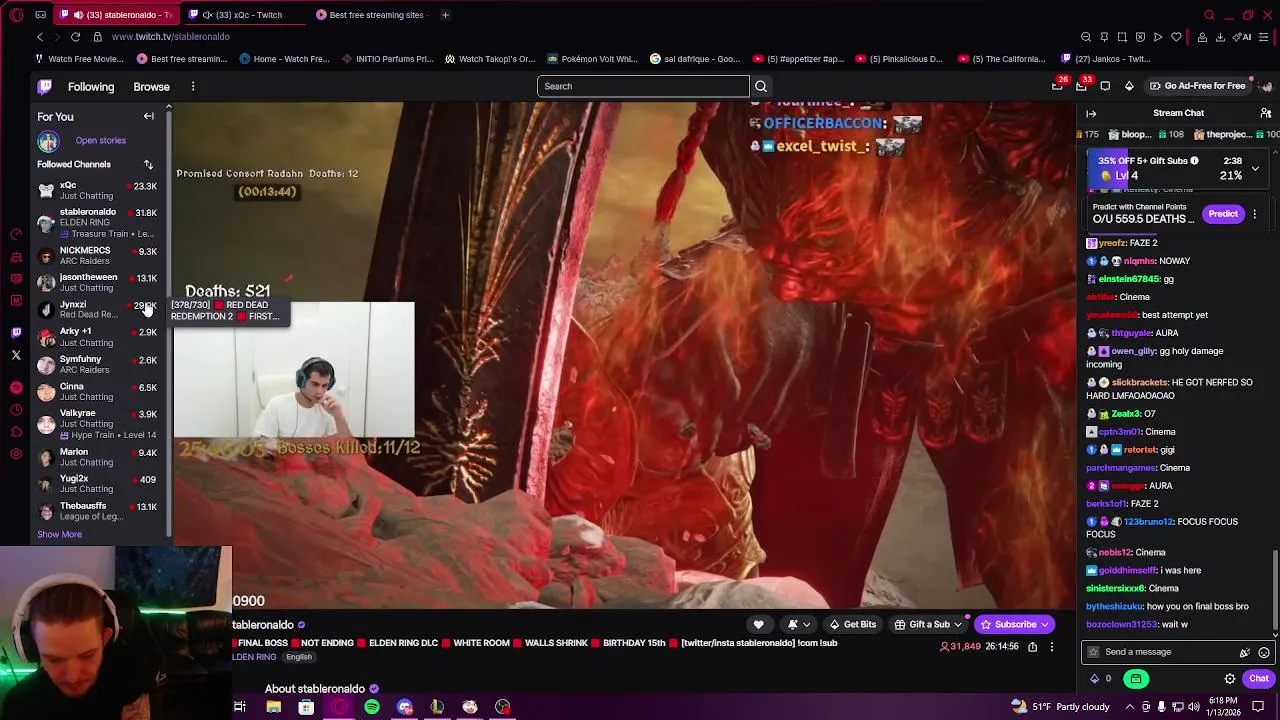Viewport: 1280px width, 720px height.
Task: Expand the Subscribe button options
Action: (x=1045, y=624)
